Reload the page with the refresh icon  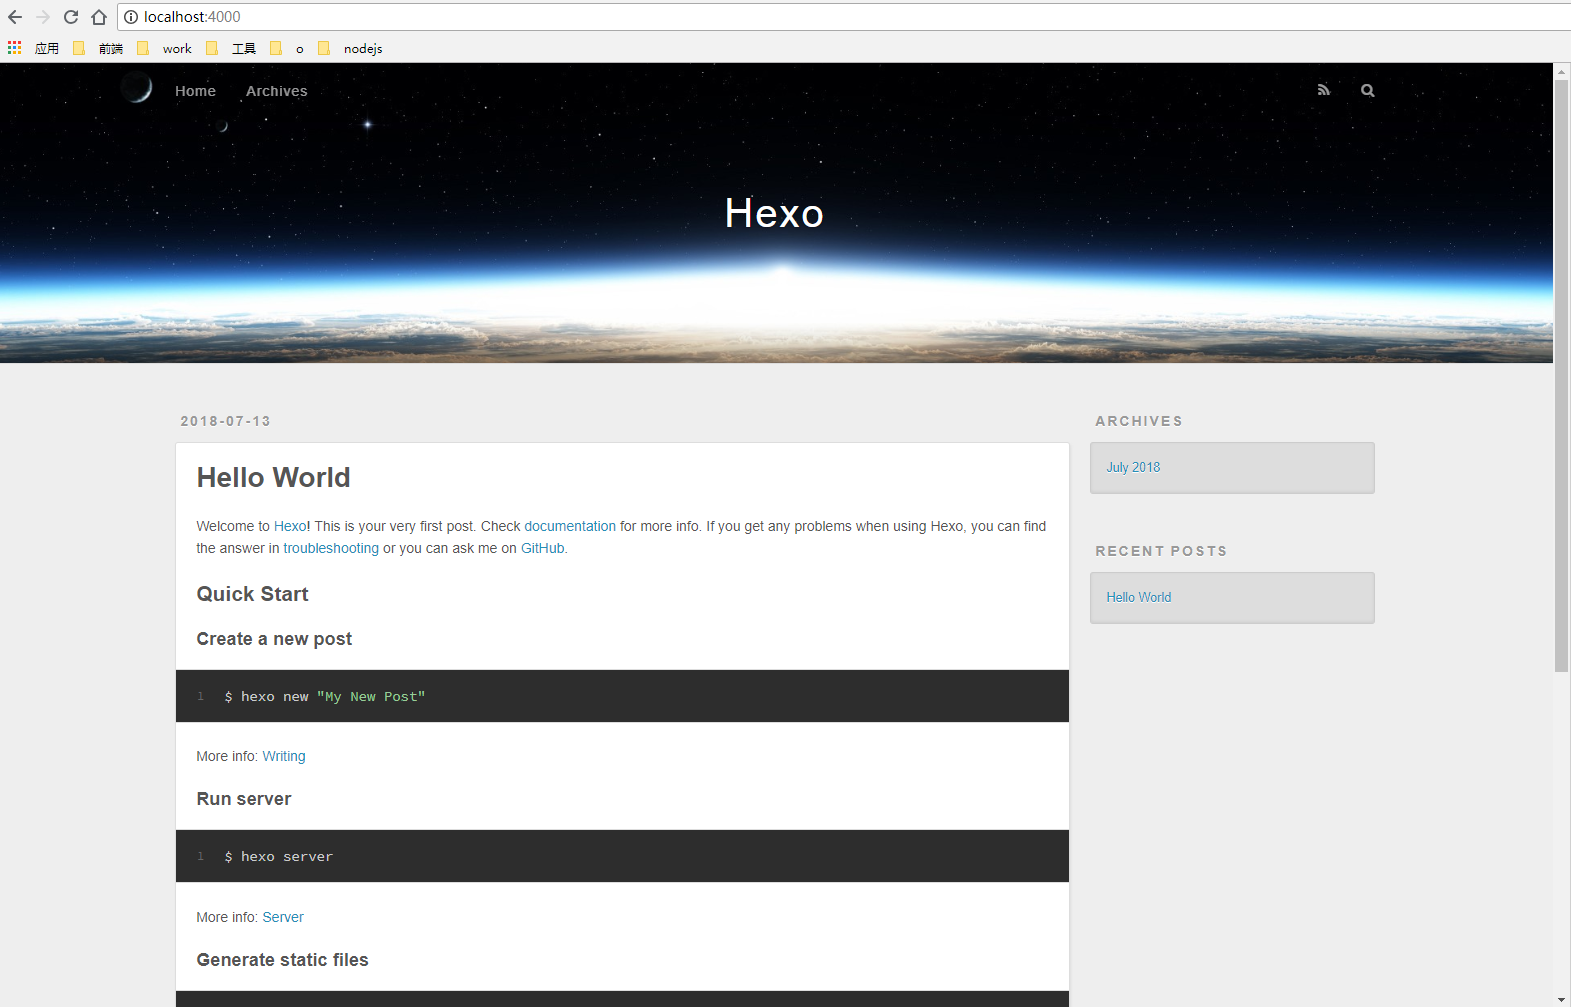pos(71,17)
